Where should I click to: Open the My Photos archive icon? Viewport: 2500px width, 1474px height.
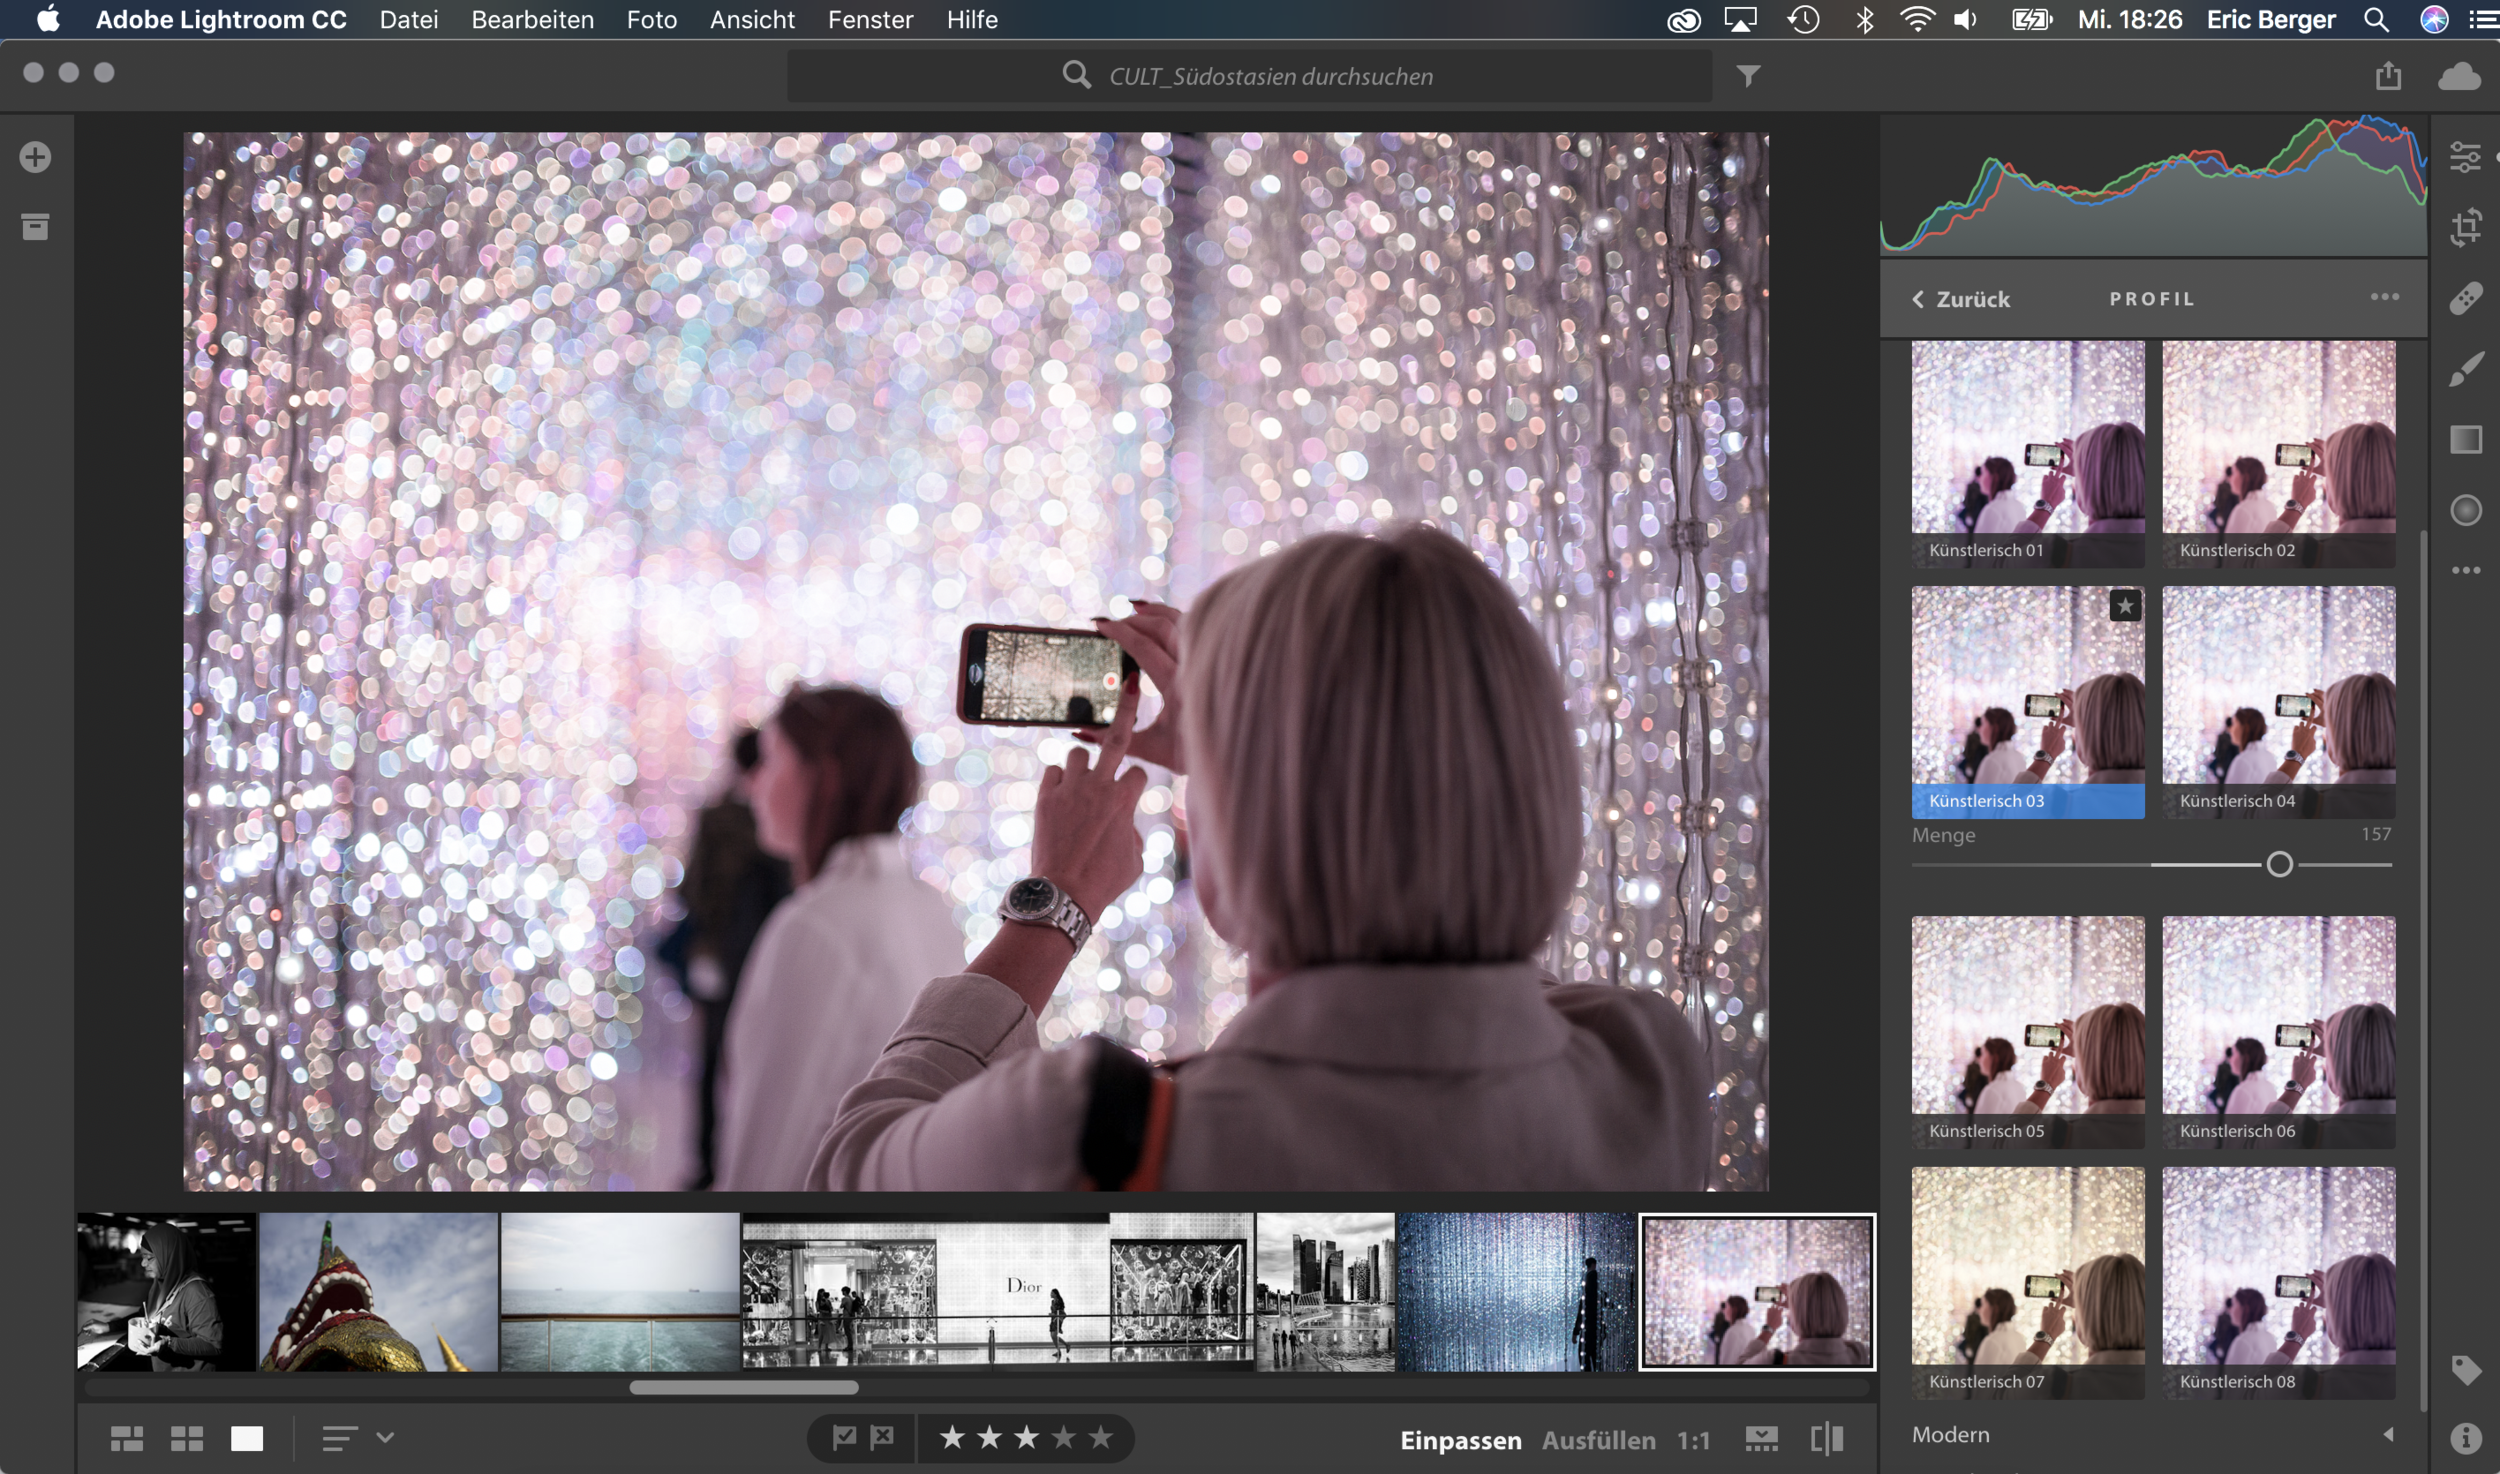pyautogui.click(x=36, y=227)
